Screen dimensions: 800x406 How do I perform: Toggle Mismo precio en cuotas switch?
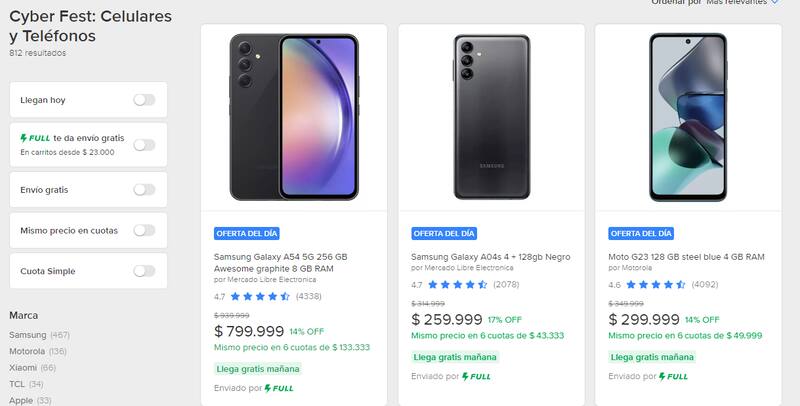pos(144,230)
